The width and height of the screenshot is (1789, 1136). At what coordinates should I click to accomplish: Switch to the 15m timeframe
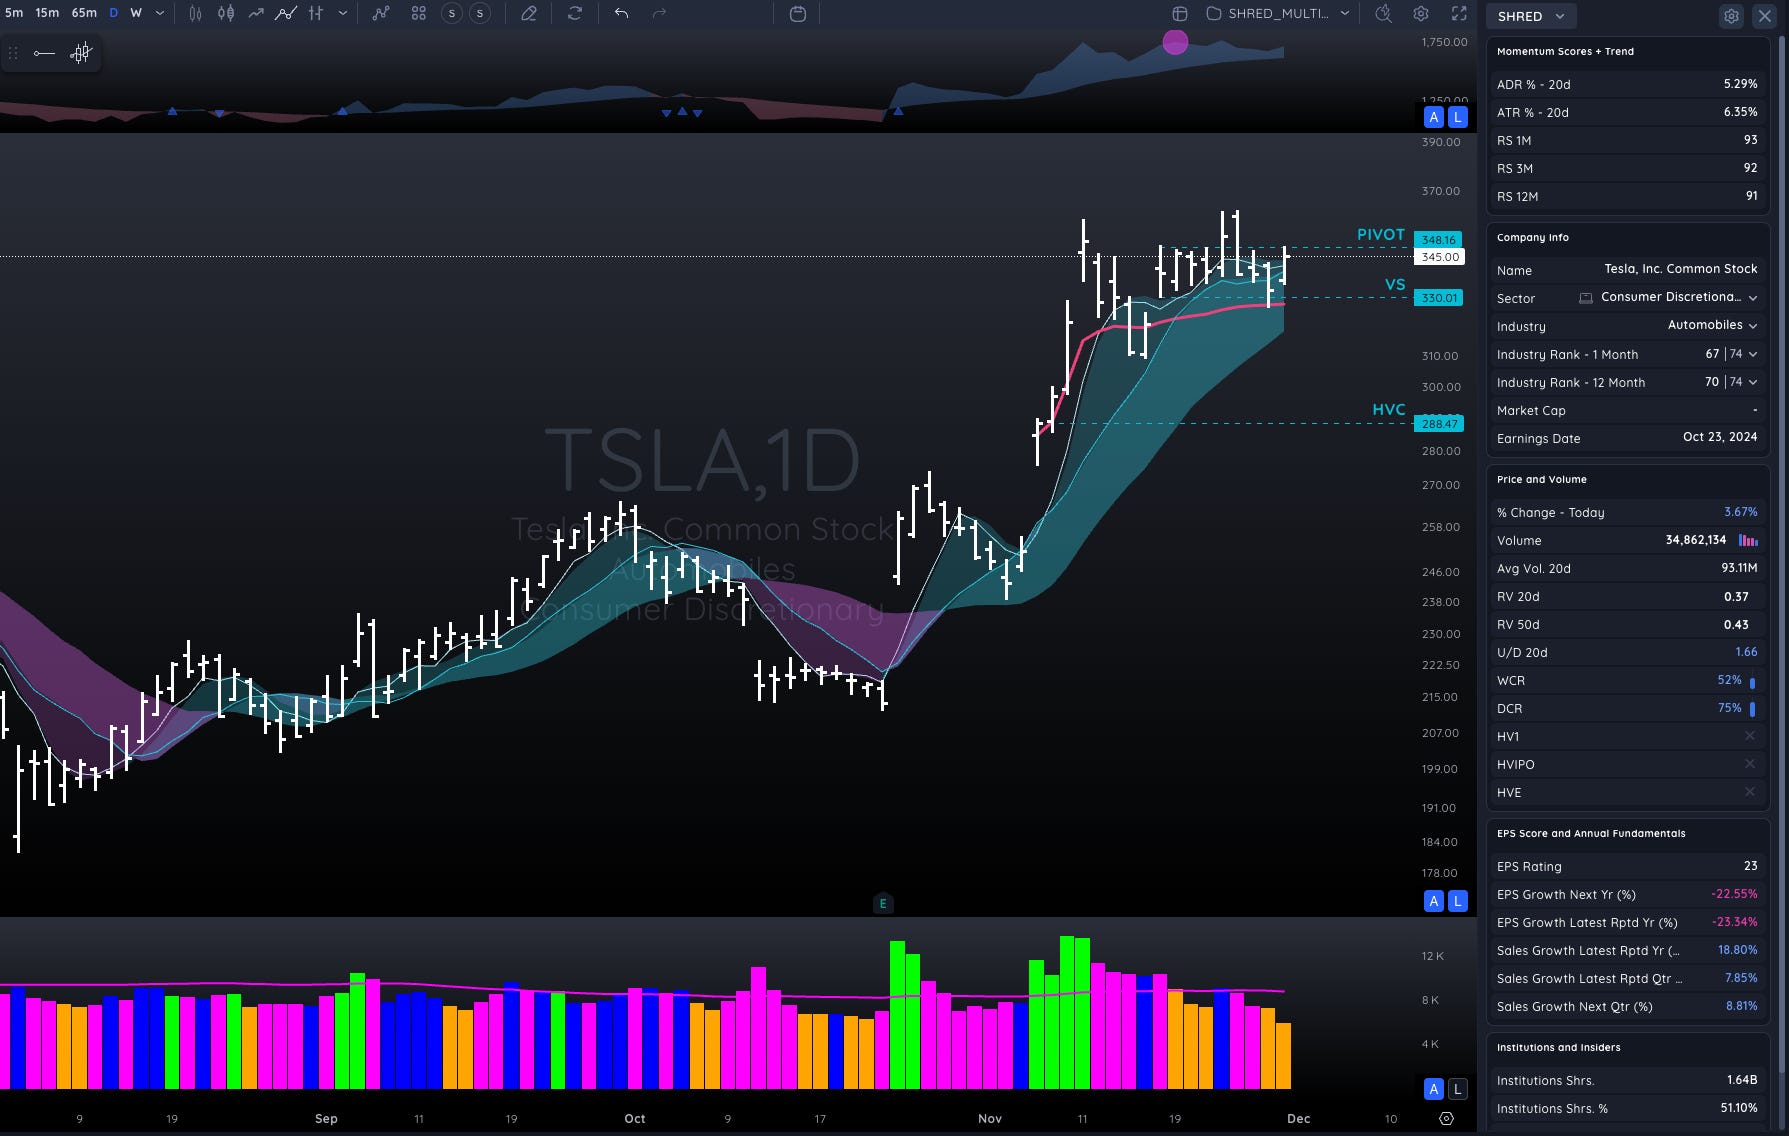point(47,13)
